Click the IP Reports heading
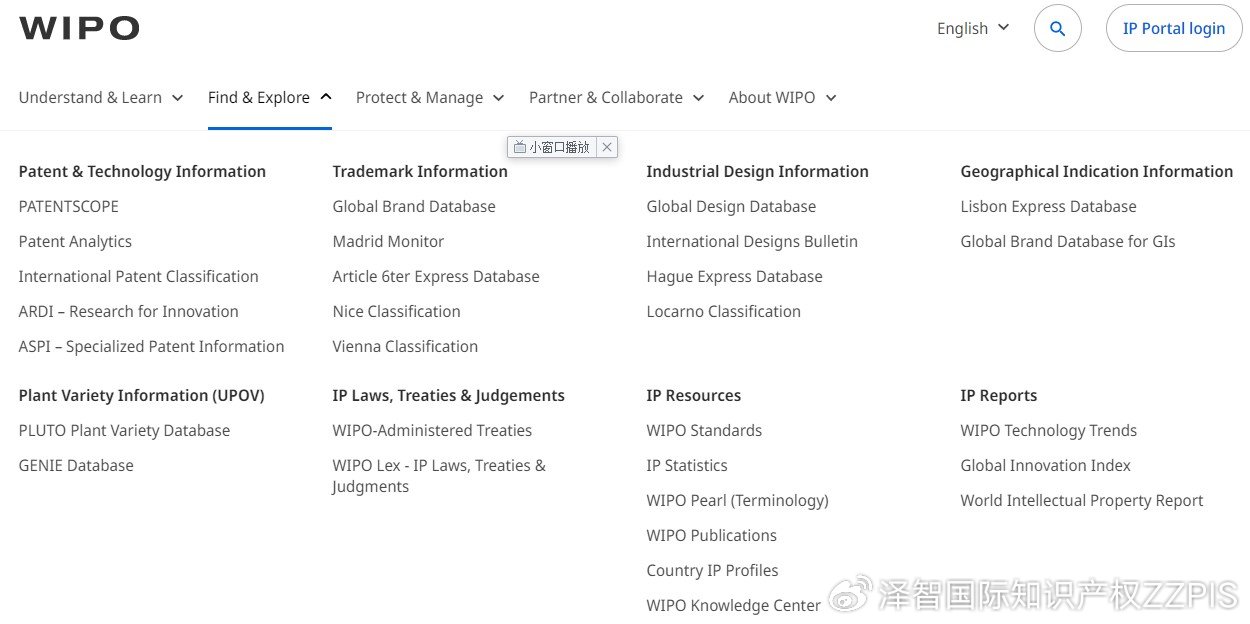The width and height of the screenshot is (1250, 624). [x=999, y=395]
